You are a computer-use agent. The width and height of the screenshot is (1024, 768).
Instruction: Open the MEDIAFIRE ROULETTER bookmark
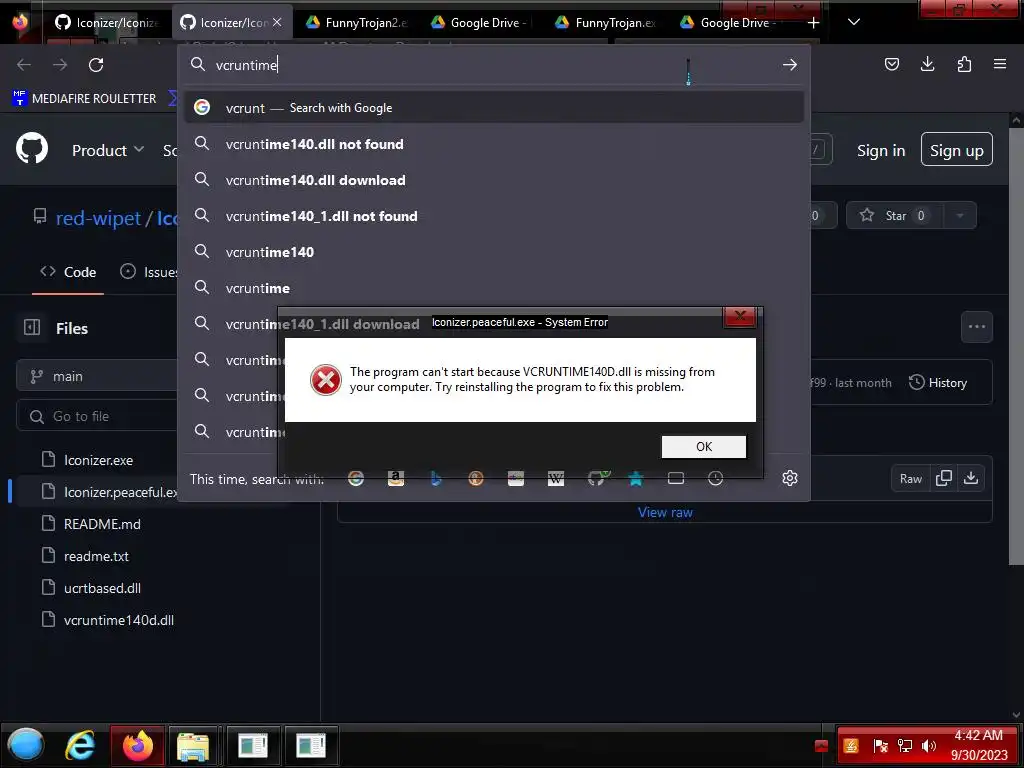point(85,99)
